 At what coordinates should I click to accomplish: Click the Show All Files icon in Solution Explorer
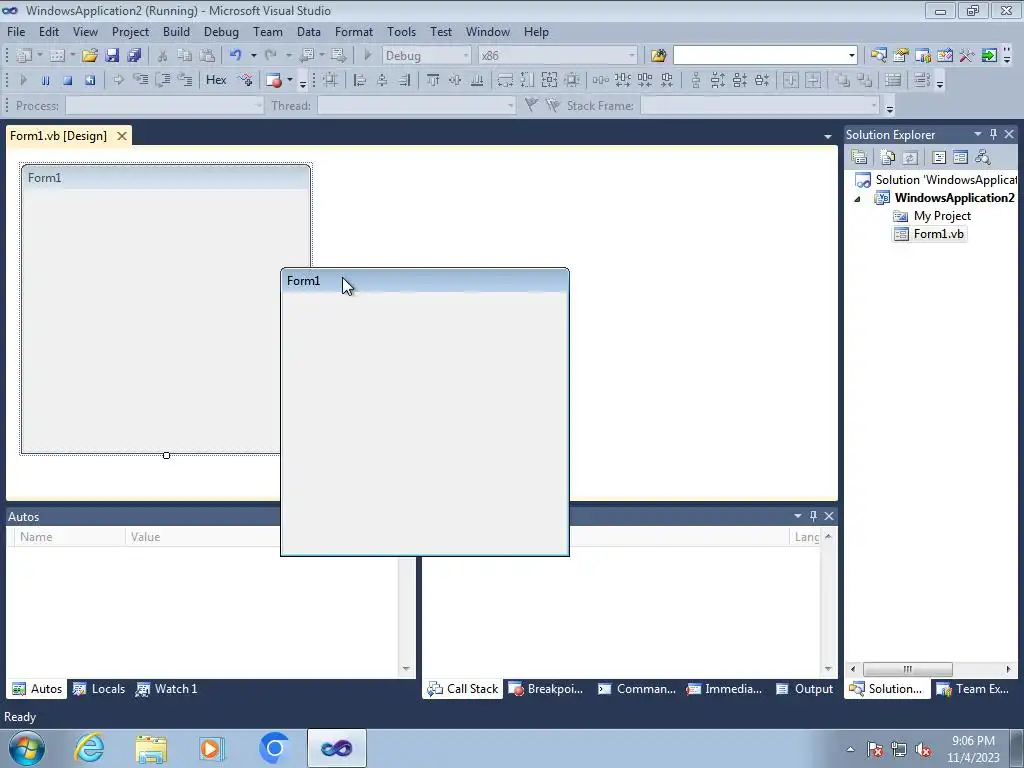point(888,157)
